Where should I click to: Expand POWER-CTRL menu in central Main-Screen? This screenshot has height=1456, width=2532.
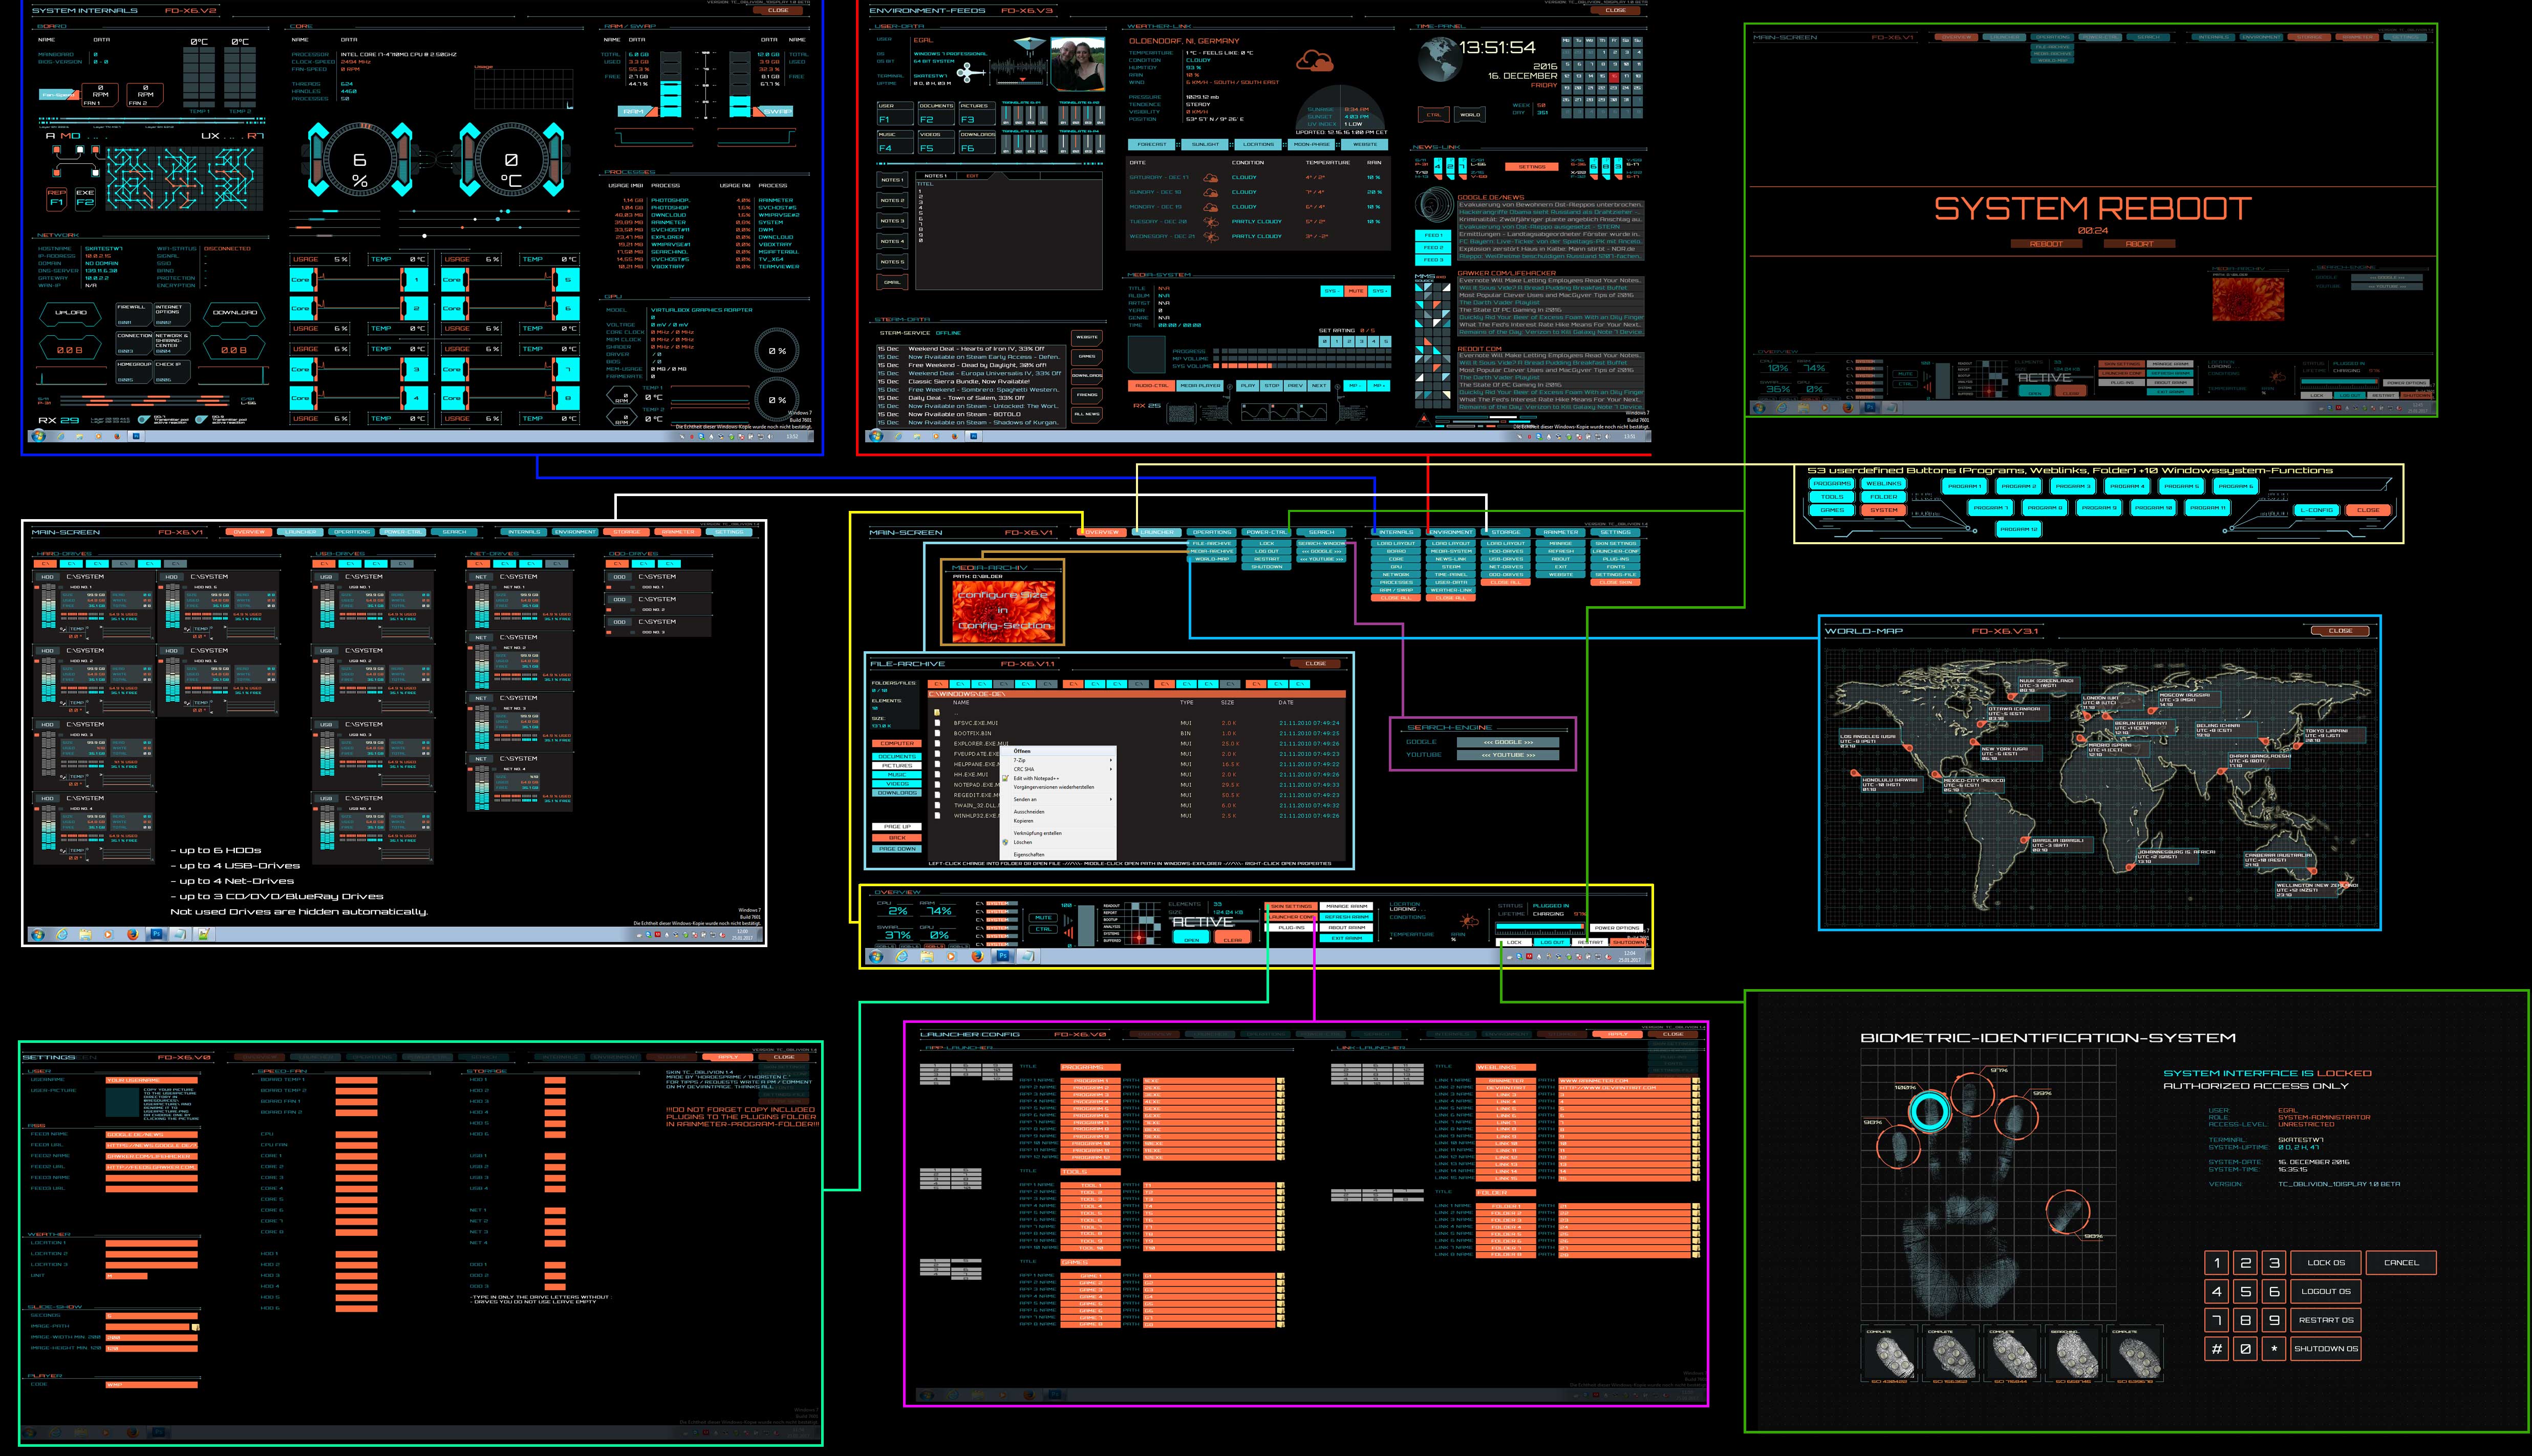(1267, 532)
